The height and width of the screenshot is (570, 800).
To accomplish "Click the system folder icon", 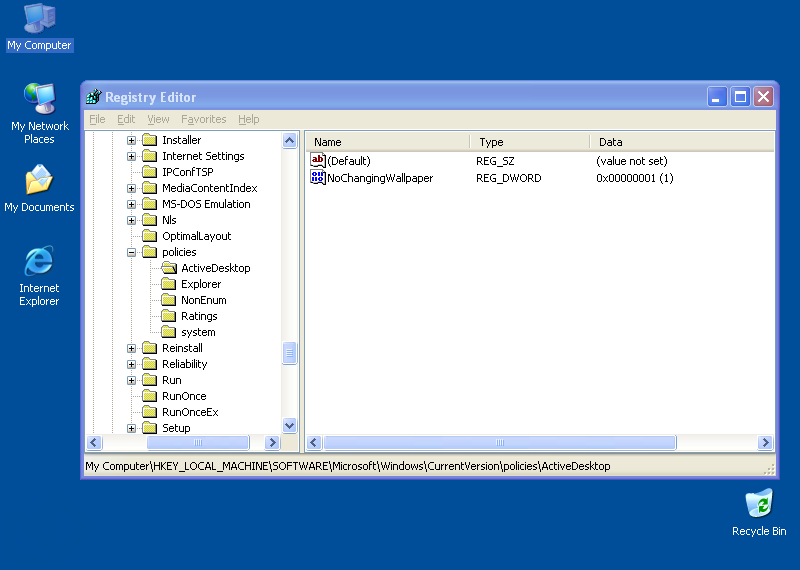I will click(x=169, y=332).
